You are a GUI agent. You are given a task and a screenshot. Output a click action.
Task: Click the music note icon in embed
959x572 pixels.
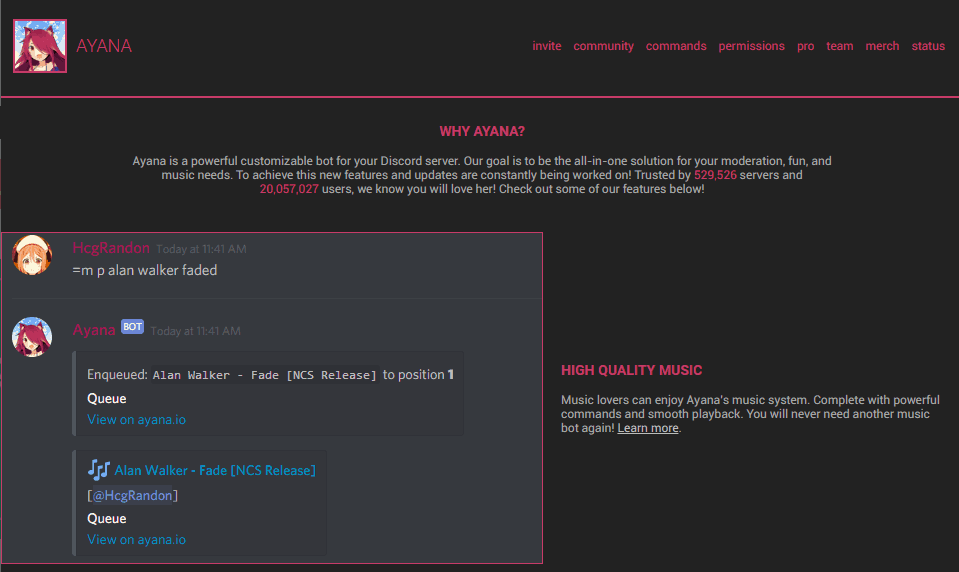coord(98,469)
